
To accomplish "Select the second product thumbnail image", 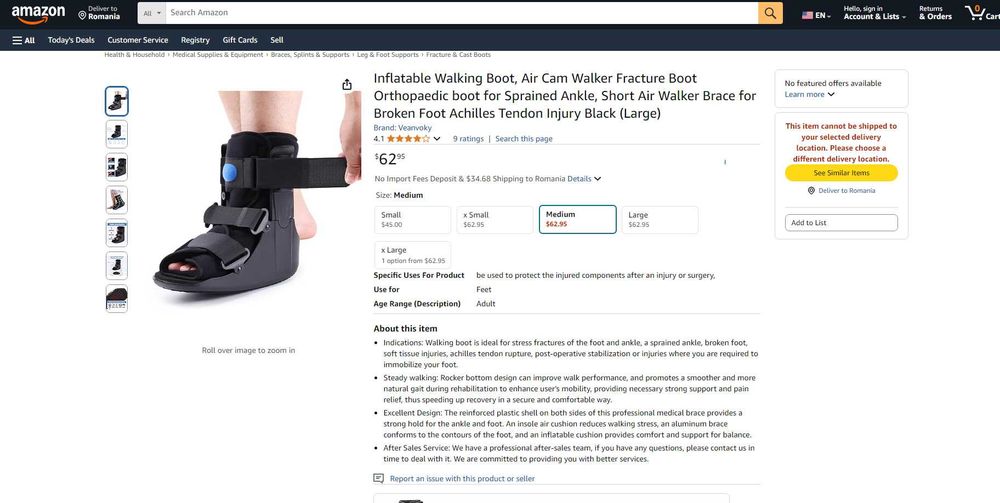I will [x=117, y=134].
